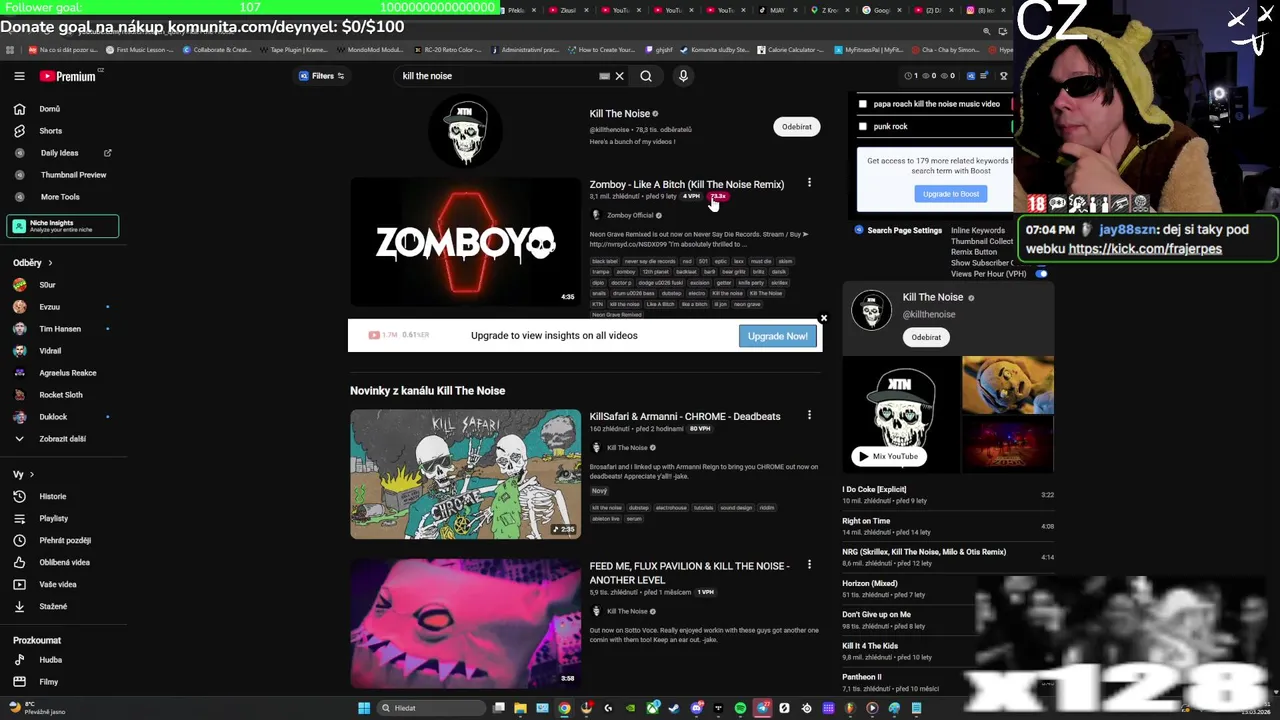The height and width of the screenshot is (720, 1280).
Task: Open Agraelus Reakce channel subscription
Action: point(68,373)
